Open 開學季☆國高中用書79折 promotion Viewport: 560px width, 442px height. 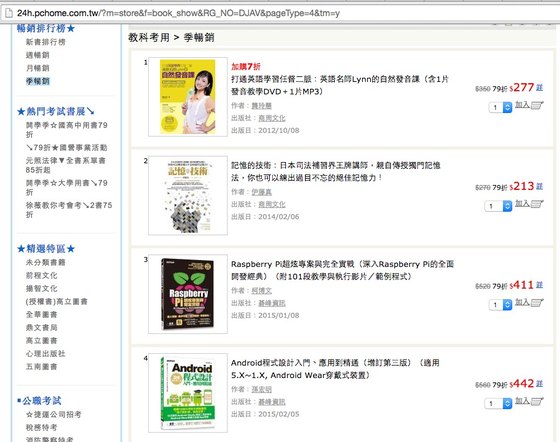66,130
